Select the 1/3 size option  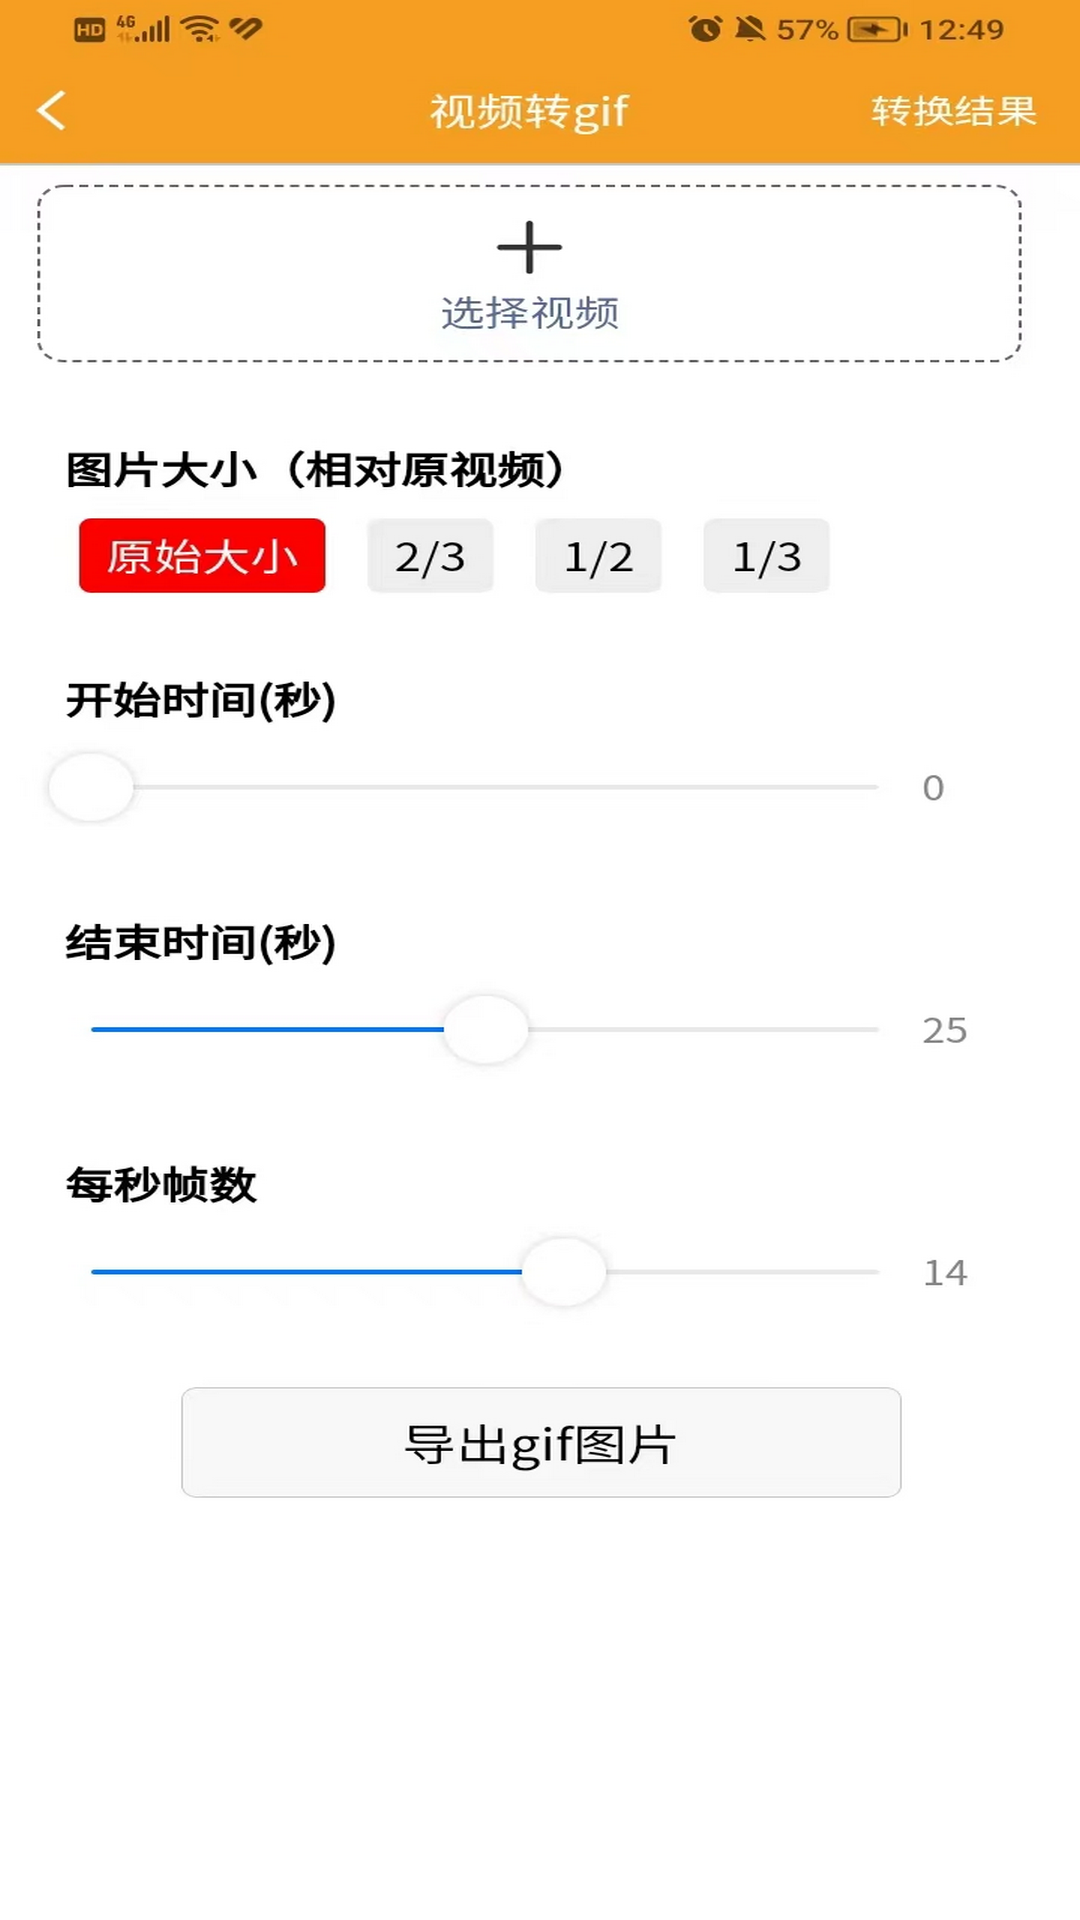coord(766,556)
